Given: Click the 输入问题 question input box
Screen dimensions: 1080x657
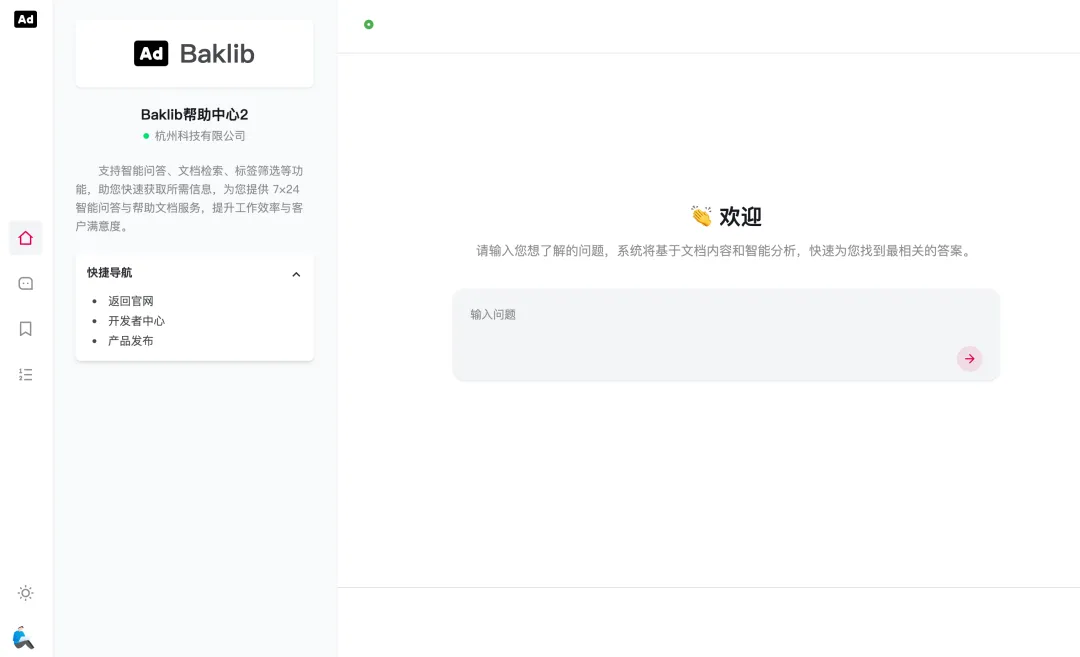Looking at the screenshot, I should (x=726, y=335).
